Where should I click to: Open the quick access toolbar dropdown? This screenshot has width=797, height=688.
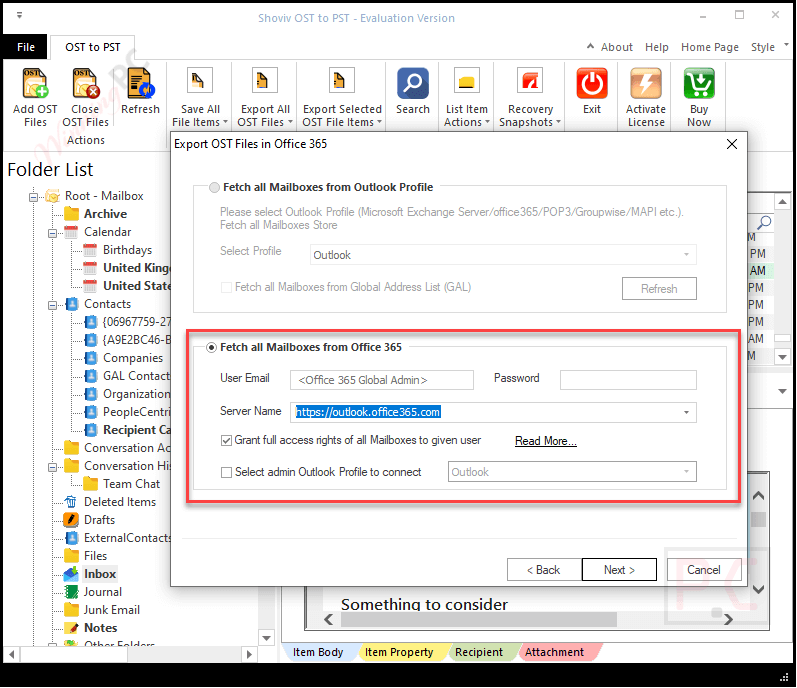[19, 15]
